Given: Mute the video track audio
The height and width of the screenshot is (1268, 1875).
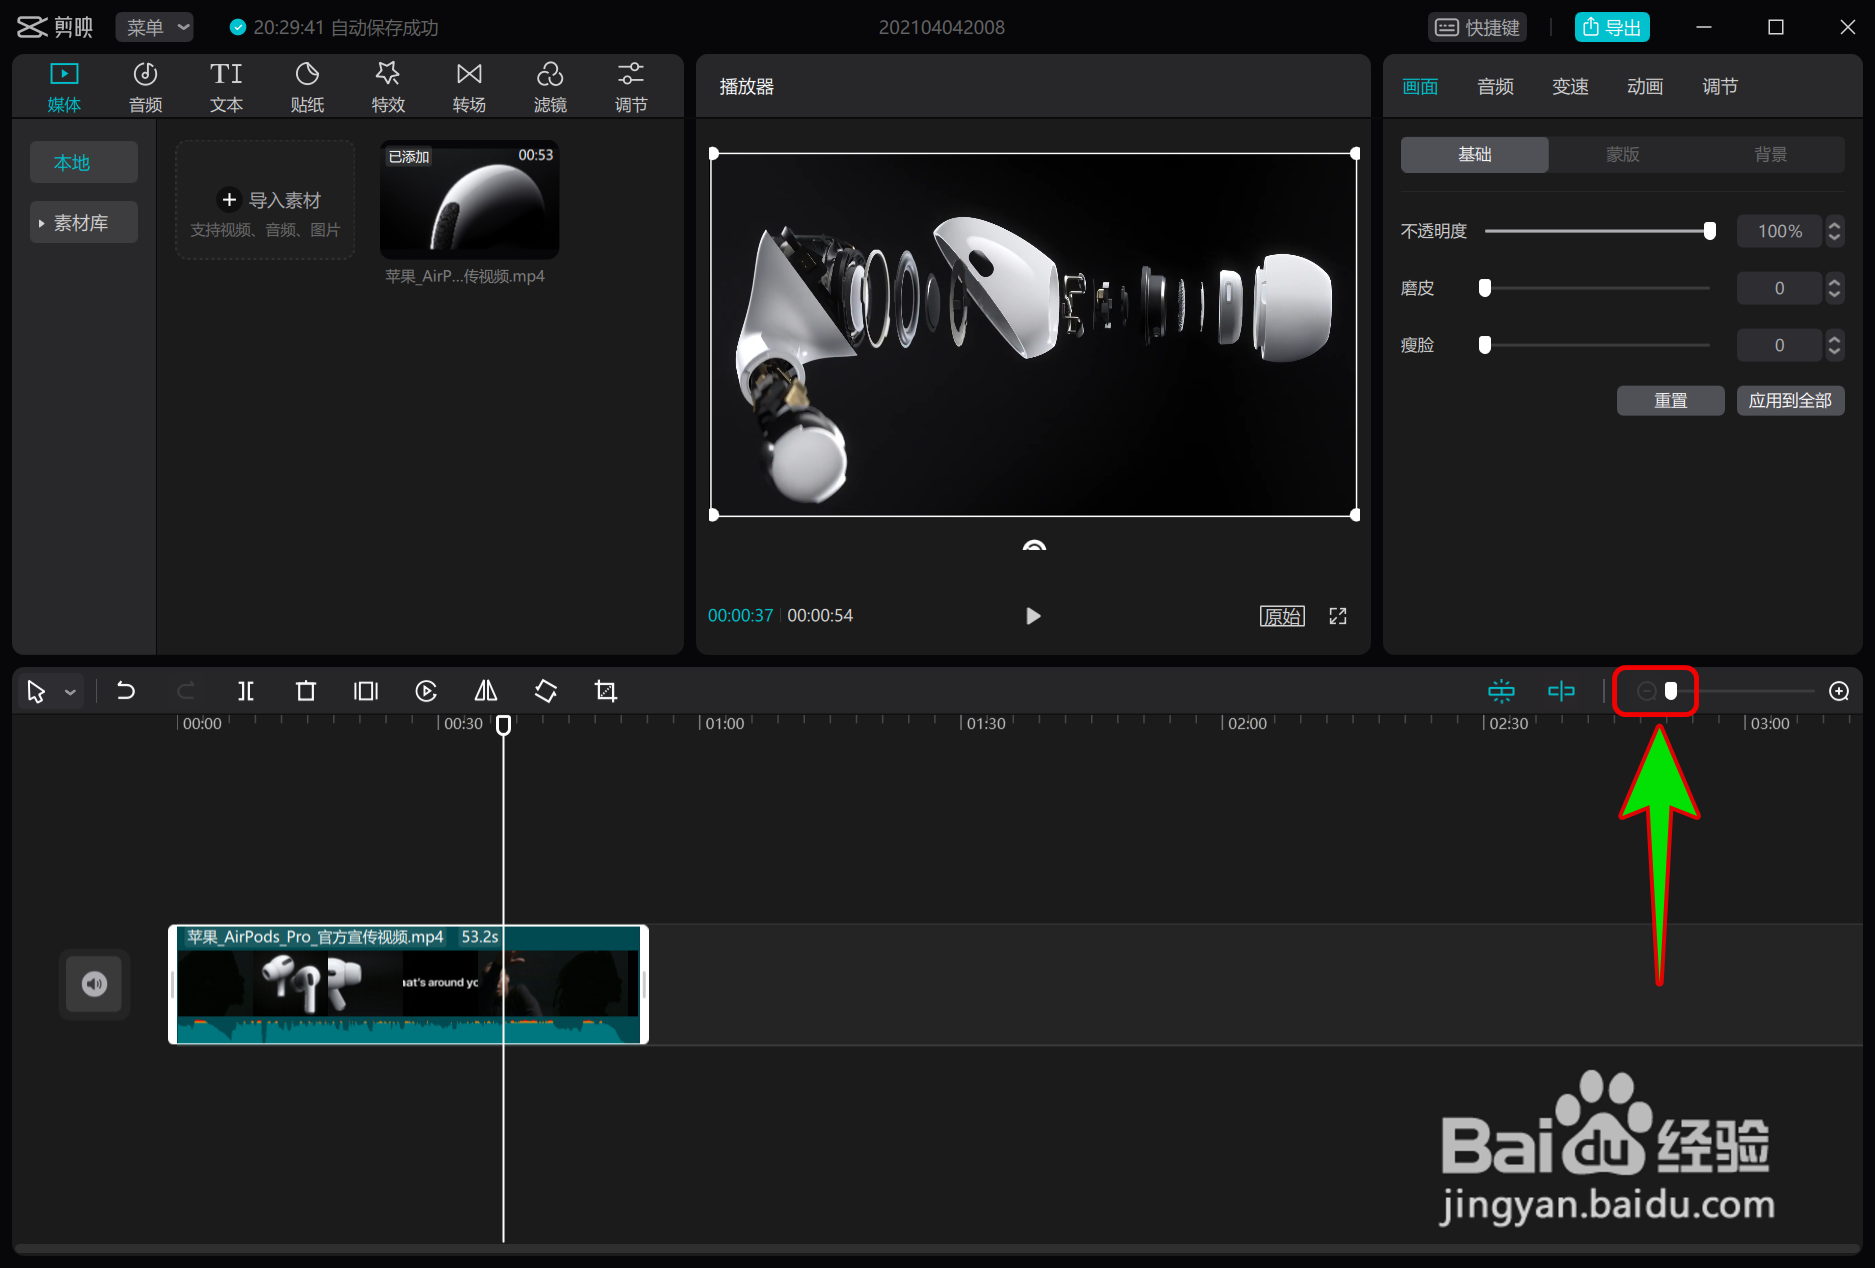Looking at the screenshot, I should [94, 984].
